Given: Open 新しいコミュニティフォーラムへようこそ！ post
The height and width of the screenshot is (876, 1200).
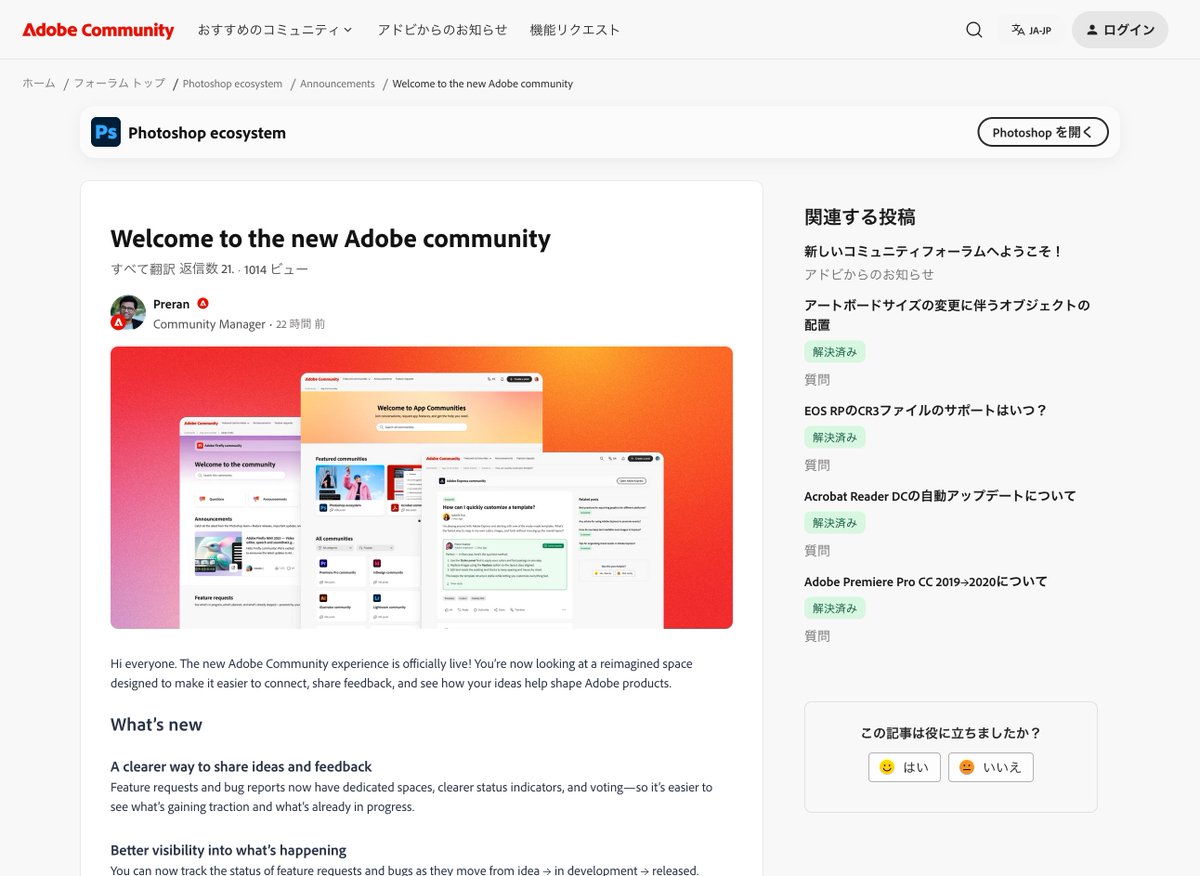Looking at the screenshot, I should click(933, 251).
